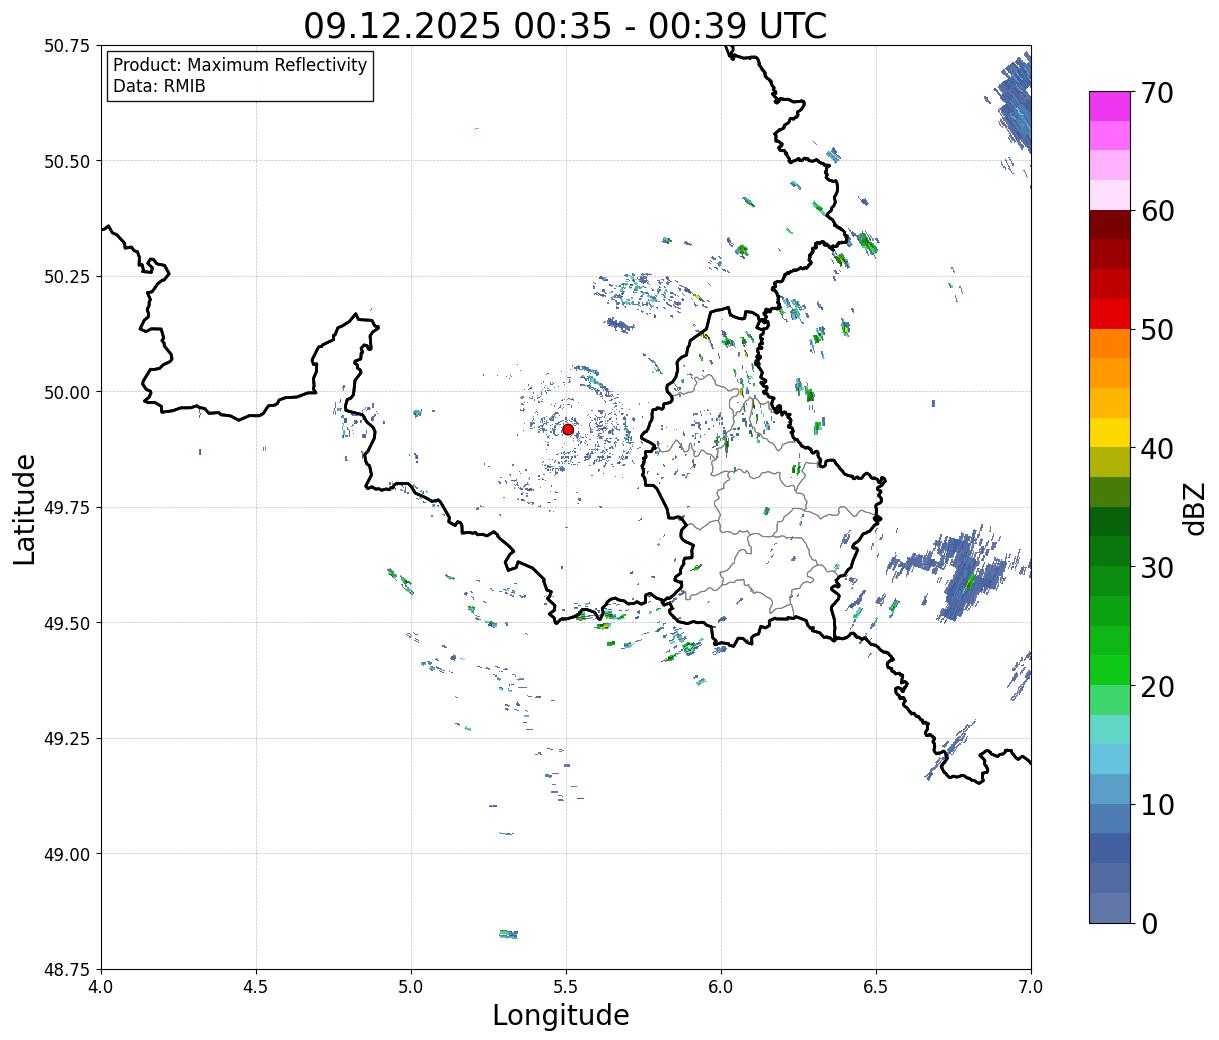Click the colorbar tick label 30
The image size is (1219, 1040).
click(x=1157, y=568)
